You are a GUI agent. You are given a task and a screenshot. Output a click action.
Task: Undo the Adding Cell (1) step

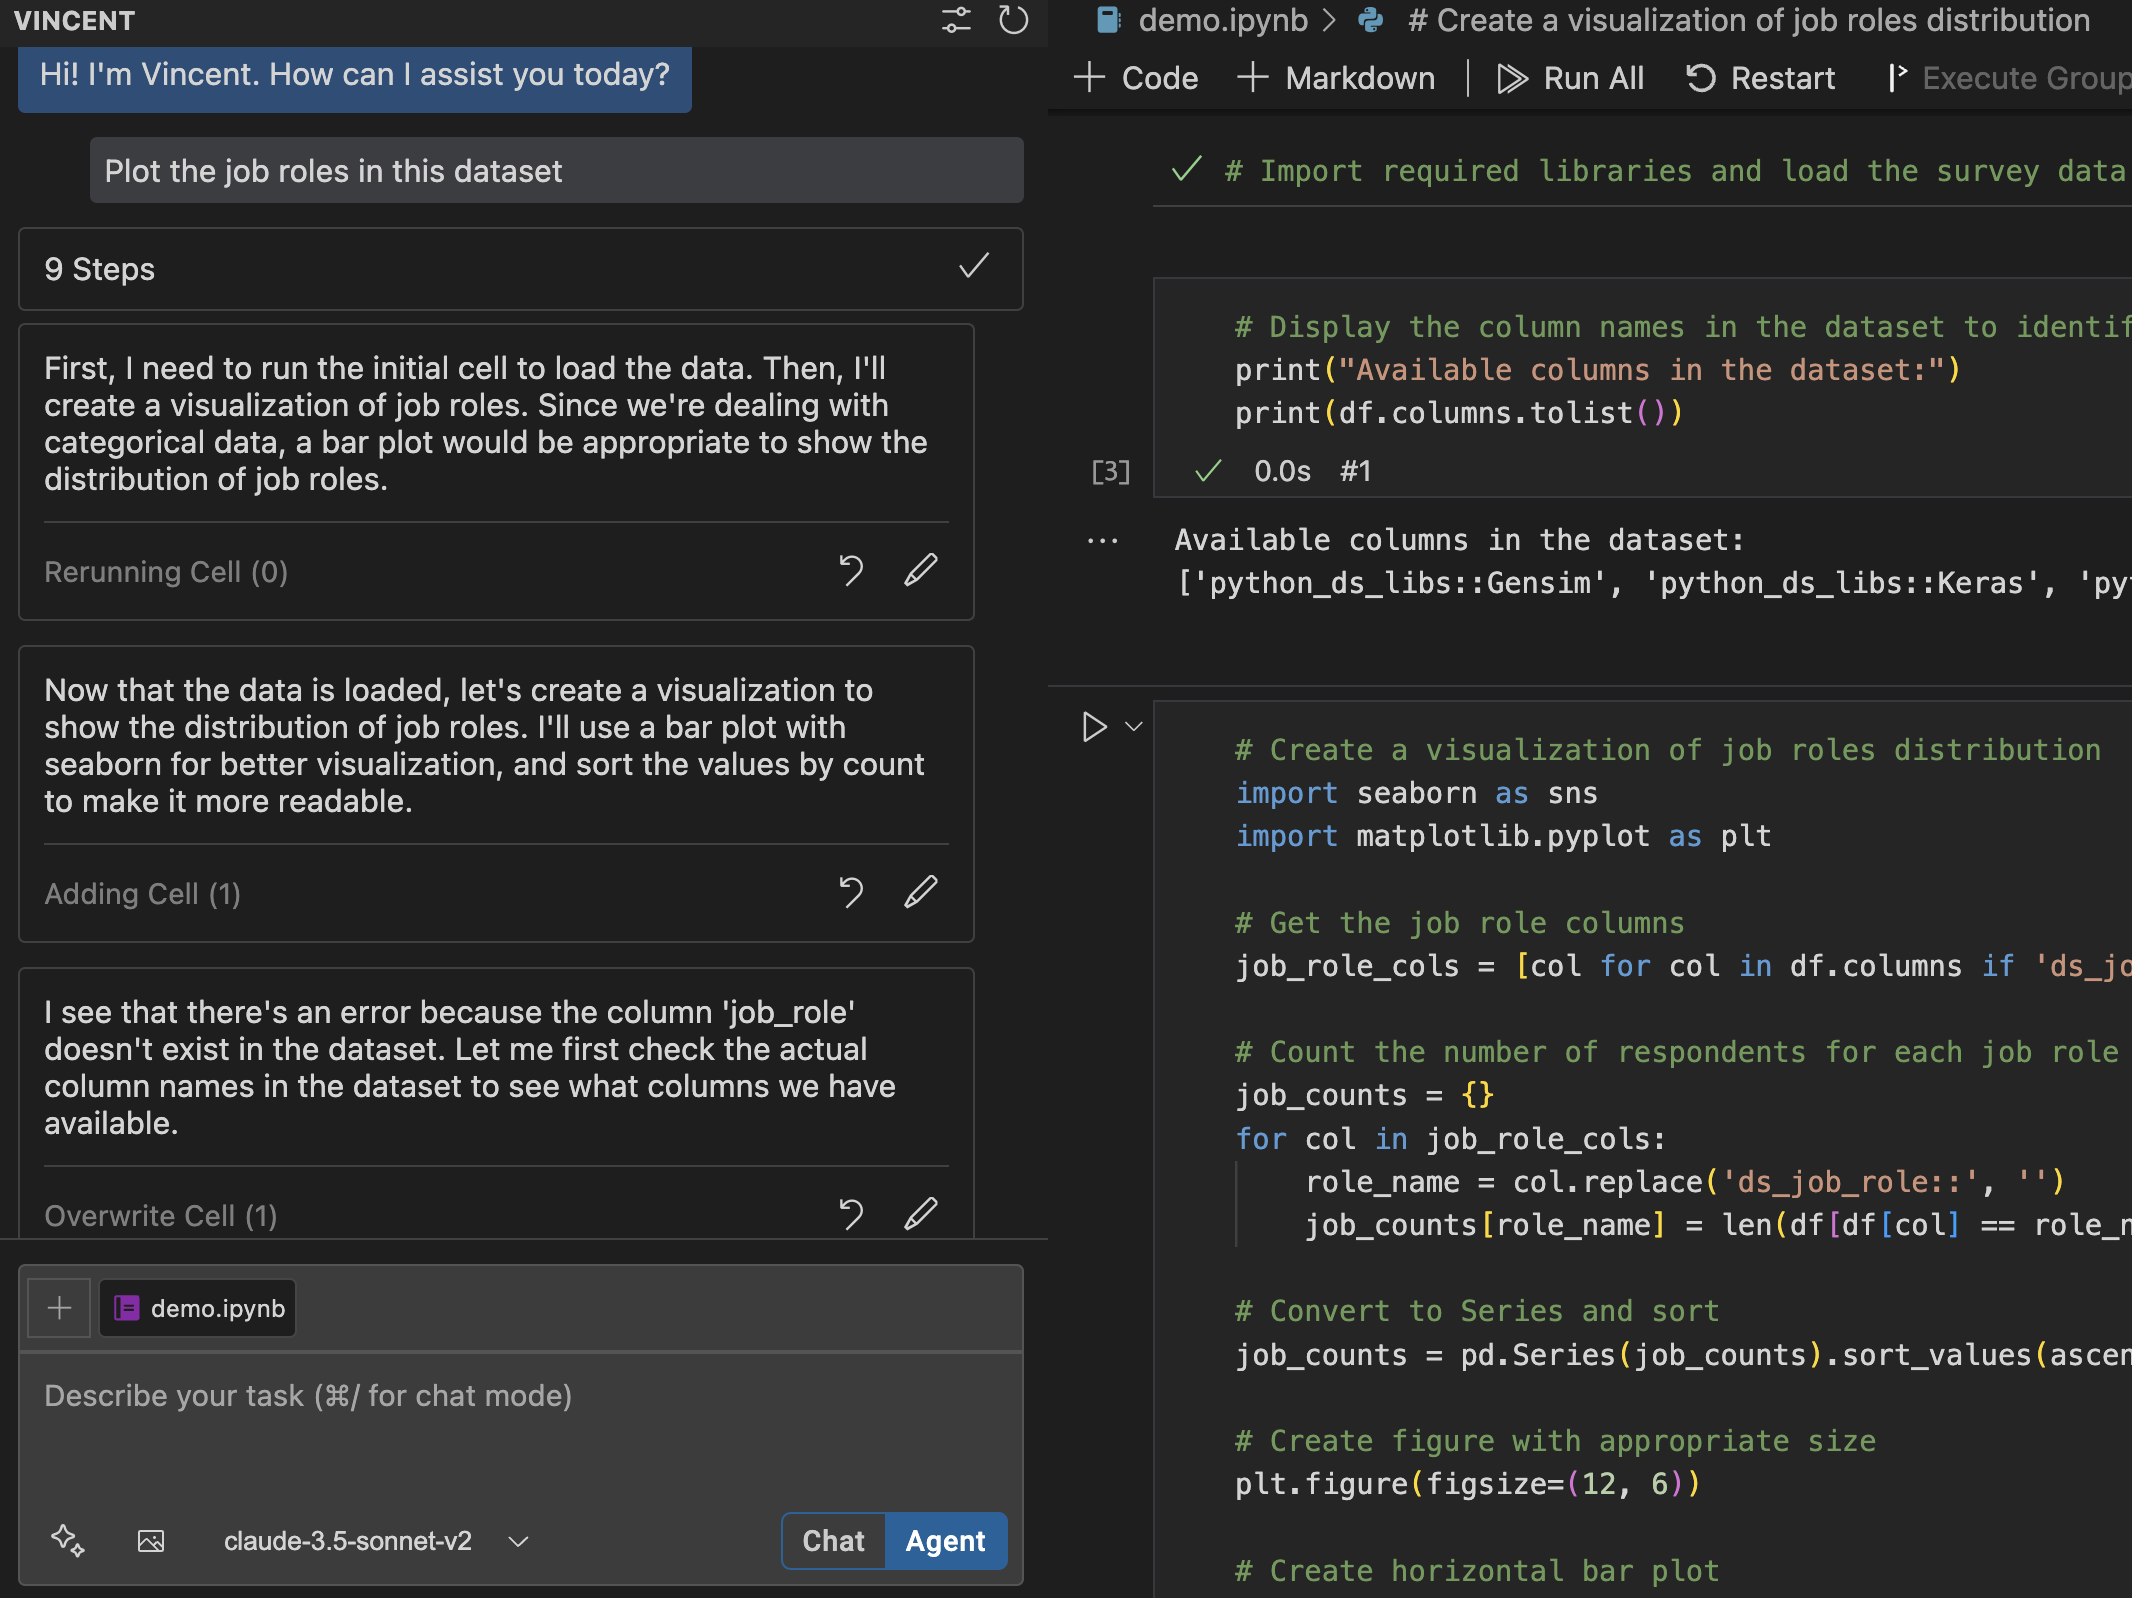[x=851, y=893]
